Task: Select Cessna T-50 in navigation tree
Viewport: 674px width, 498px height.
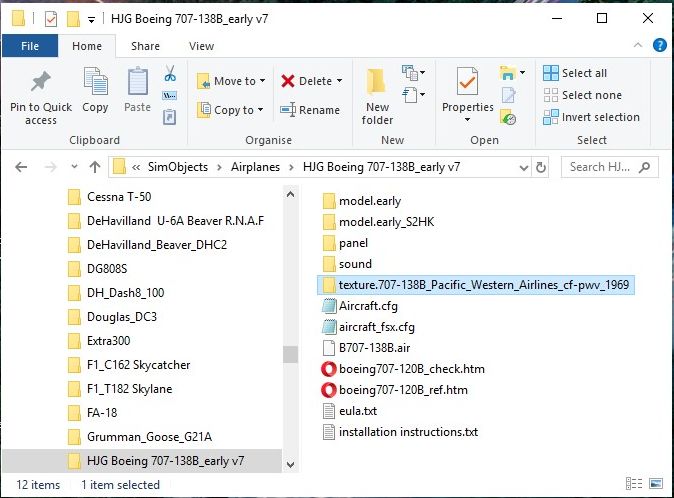Action: click(119, 197)
